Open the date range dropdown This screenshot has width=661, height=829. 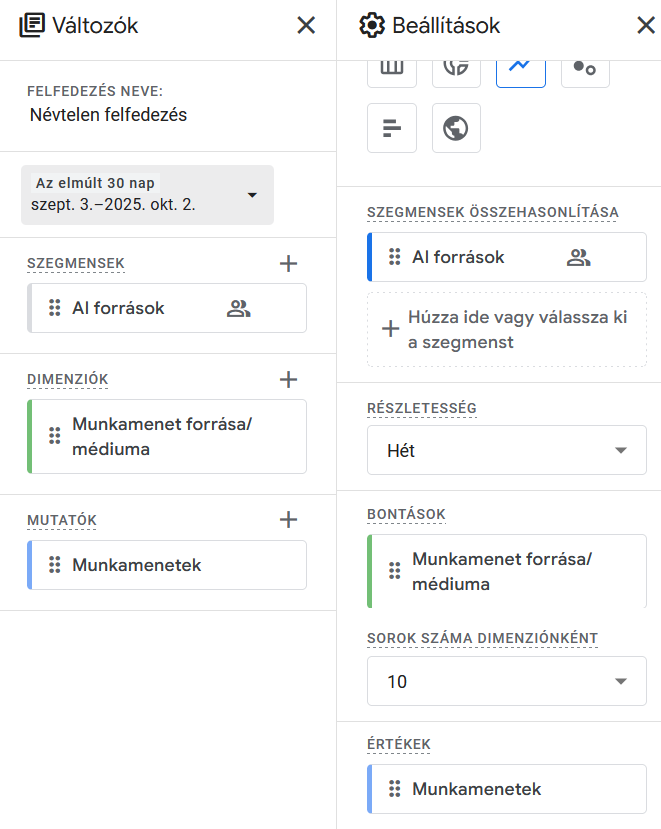pos(147,195)
